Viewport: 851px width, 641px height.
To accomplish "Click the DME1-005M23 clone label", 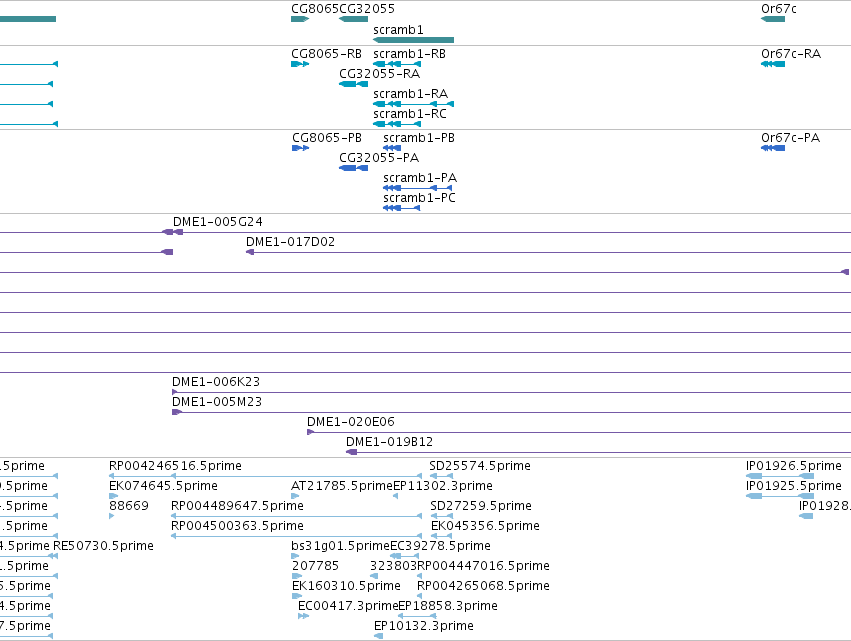I will pos(217,402).
